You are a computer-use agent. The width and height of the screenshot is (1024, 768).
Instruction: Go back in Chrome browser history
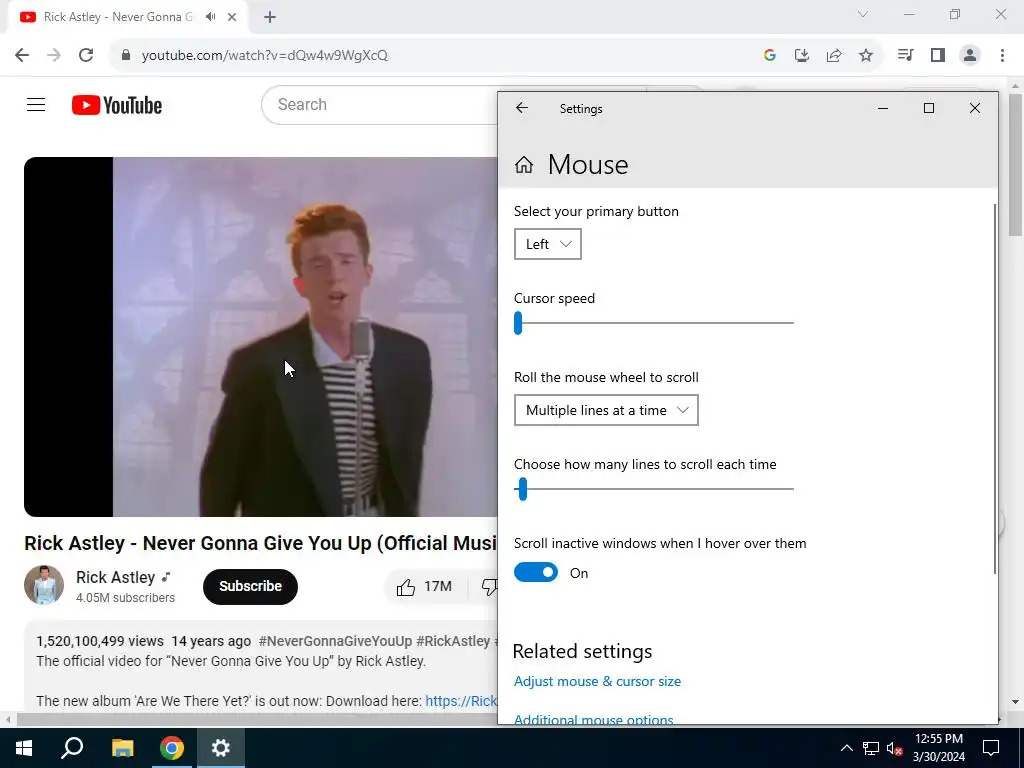tap(22, 56)
